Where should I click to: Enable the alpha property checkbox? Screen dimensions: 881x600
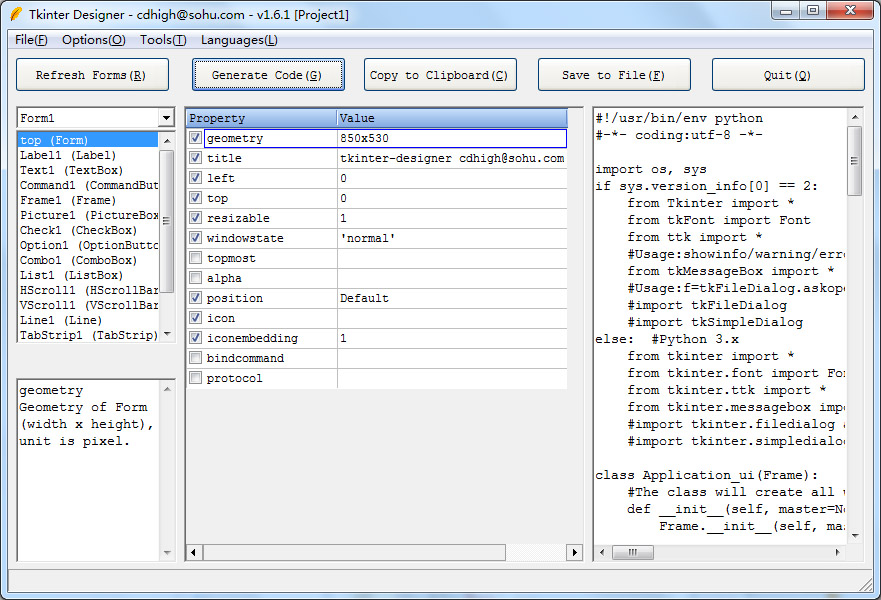194,277
